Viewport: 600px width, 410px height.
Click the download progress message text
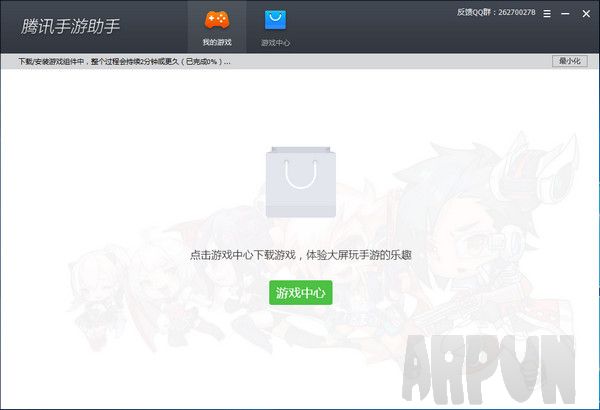(124, 62)
